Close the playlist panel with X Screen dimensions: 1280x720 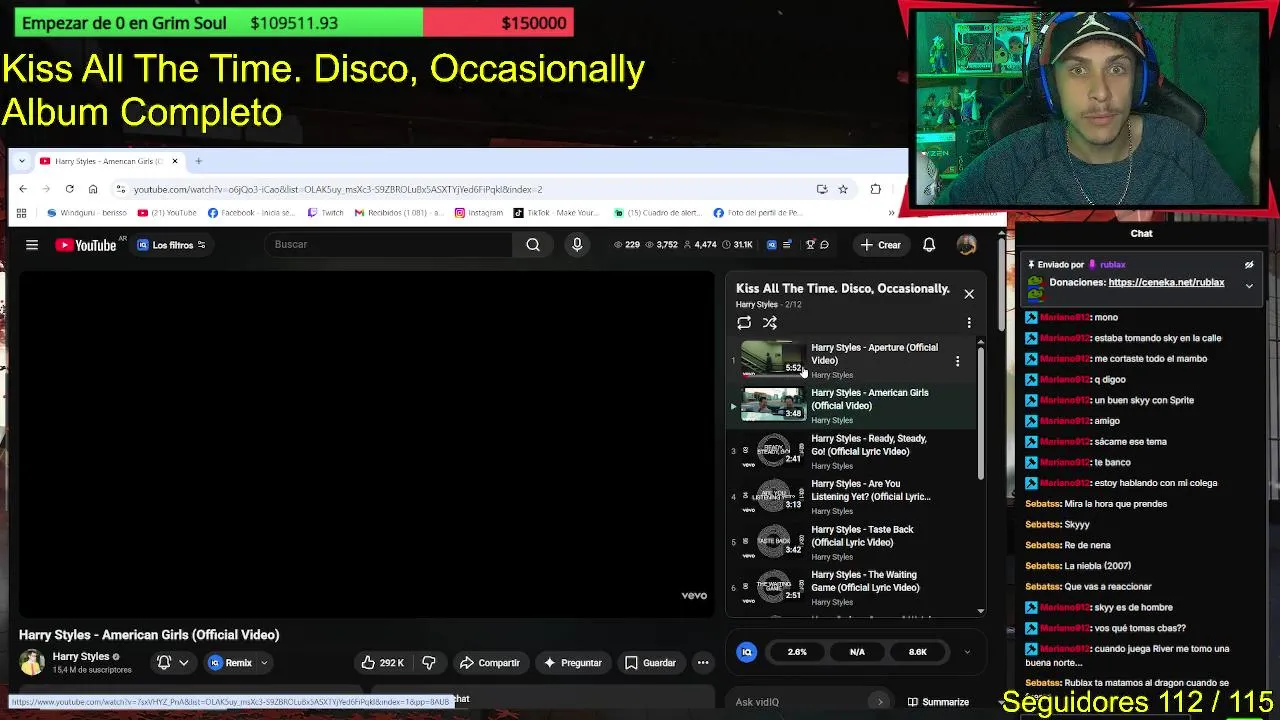tap(969, 294)
